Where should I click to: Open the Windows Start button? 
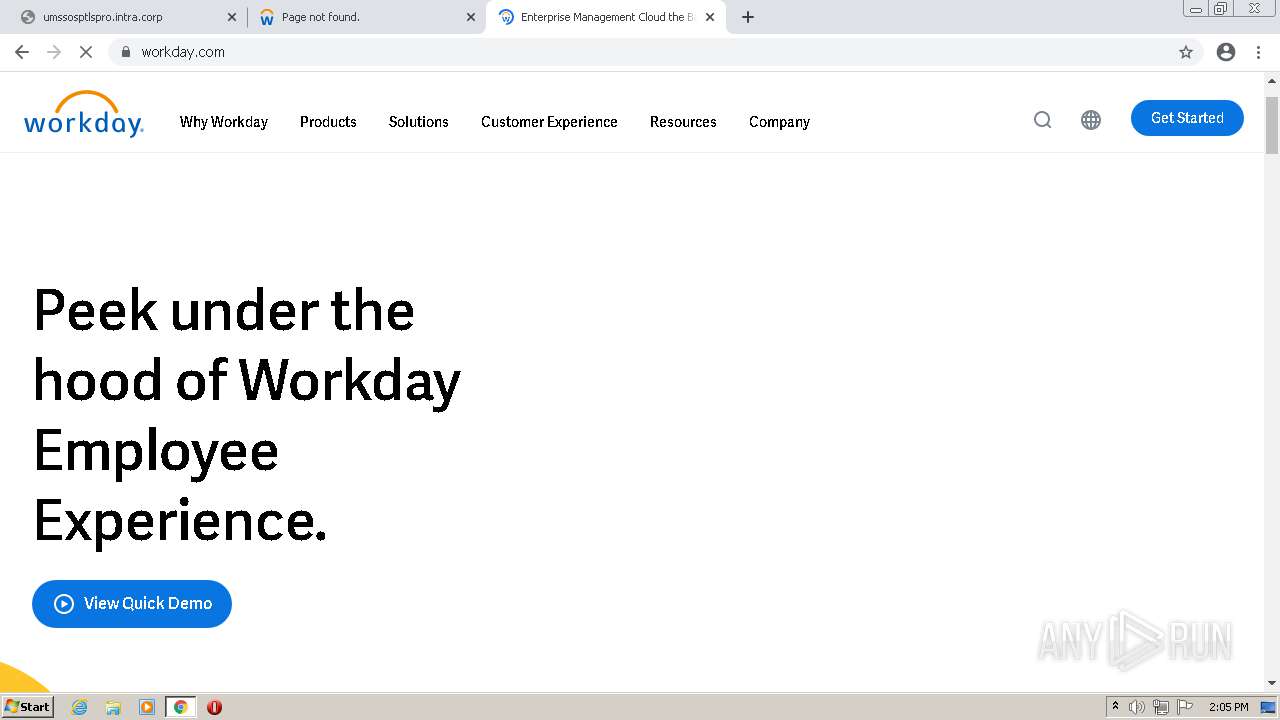(28, 707)
